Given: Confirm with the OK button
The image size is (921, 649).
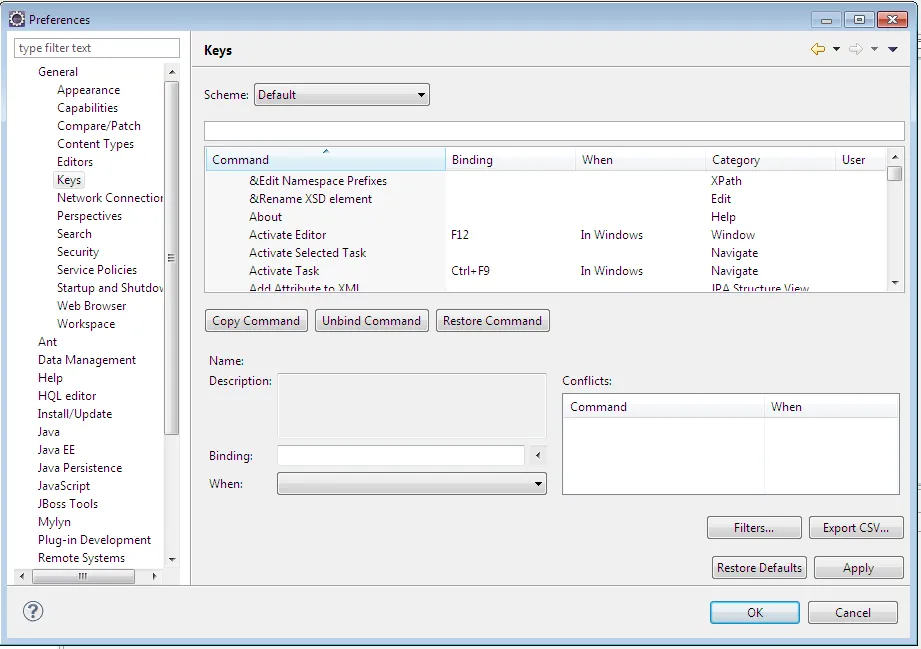Looking at the screenshot, I should pyautogui.click(x=755, y=613).
